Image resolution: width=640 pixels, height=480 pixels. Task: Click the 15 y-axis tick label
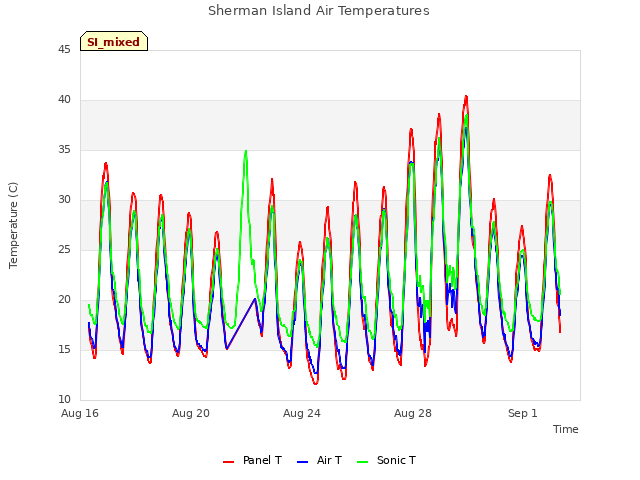pyautogui.click(x=64, y=350)
